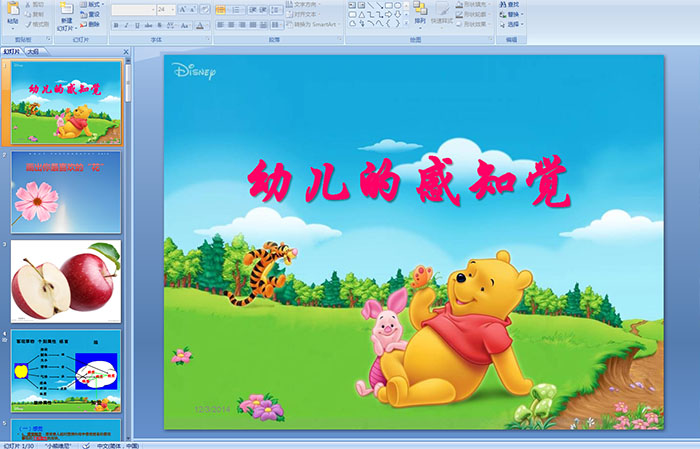Open the slide Layout (版式) dropdown
Viewport: 700px width, 449px height.
[x=92, y=4]
